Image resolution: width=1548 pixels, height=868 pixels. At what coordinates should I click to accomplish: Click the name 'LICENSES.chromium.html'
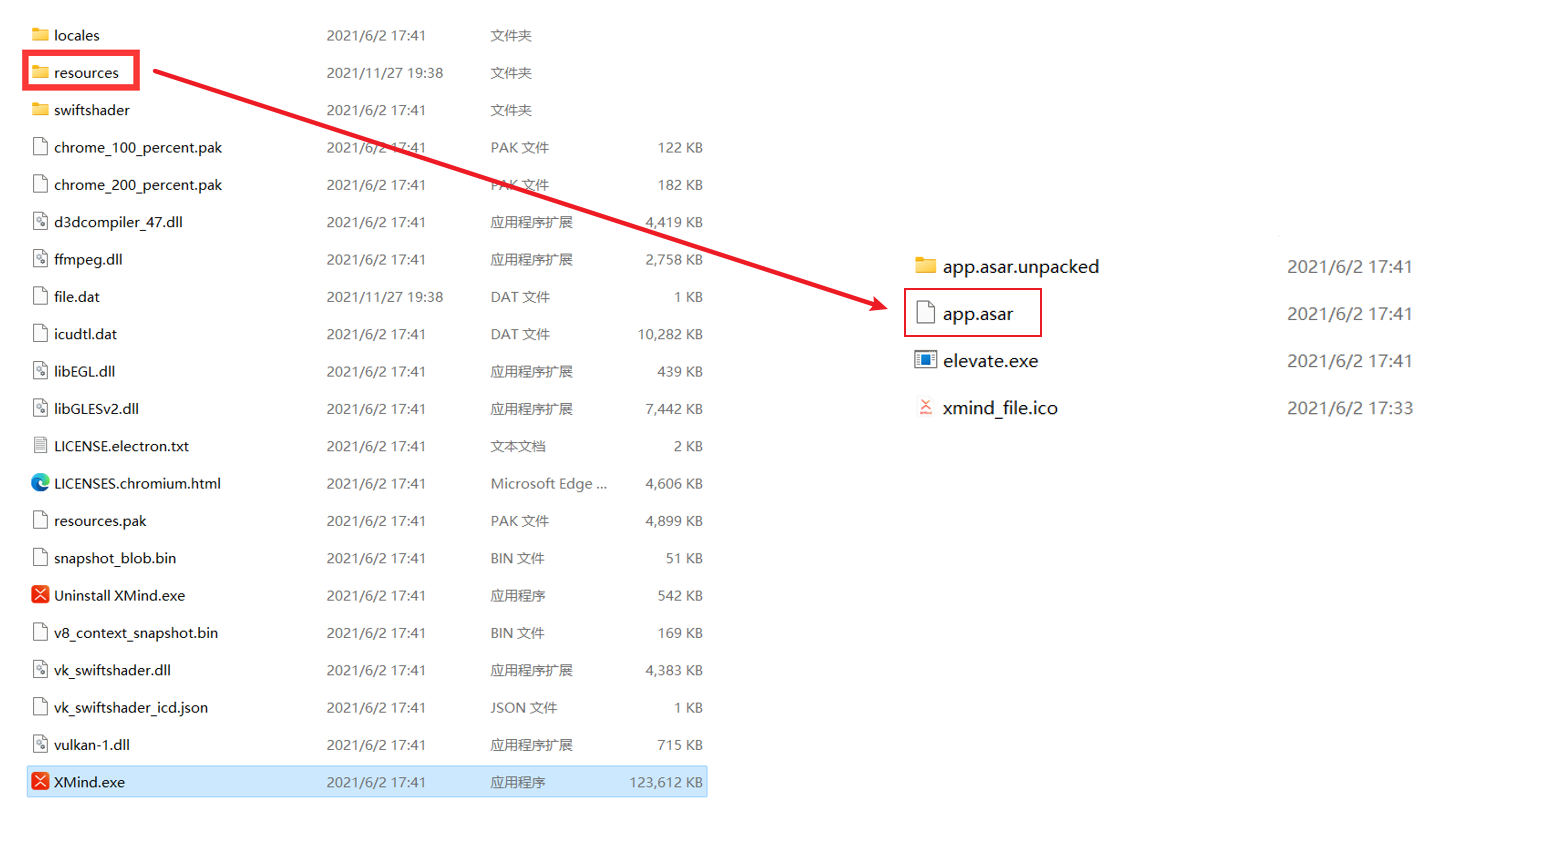point(137,483)
